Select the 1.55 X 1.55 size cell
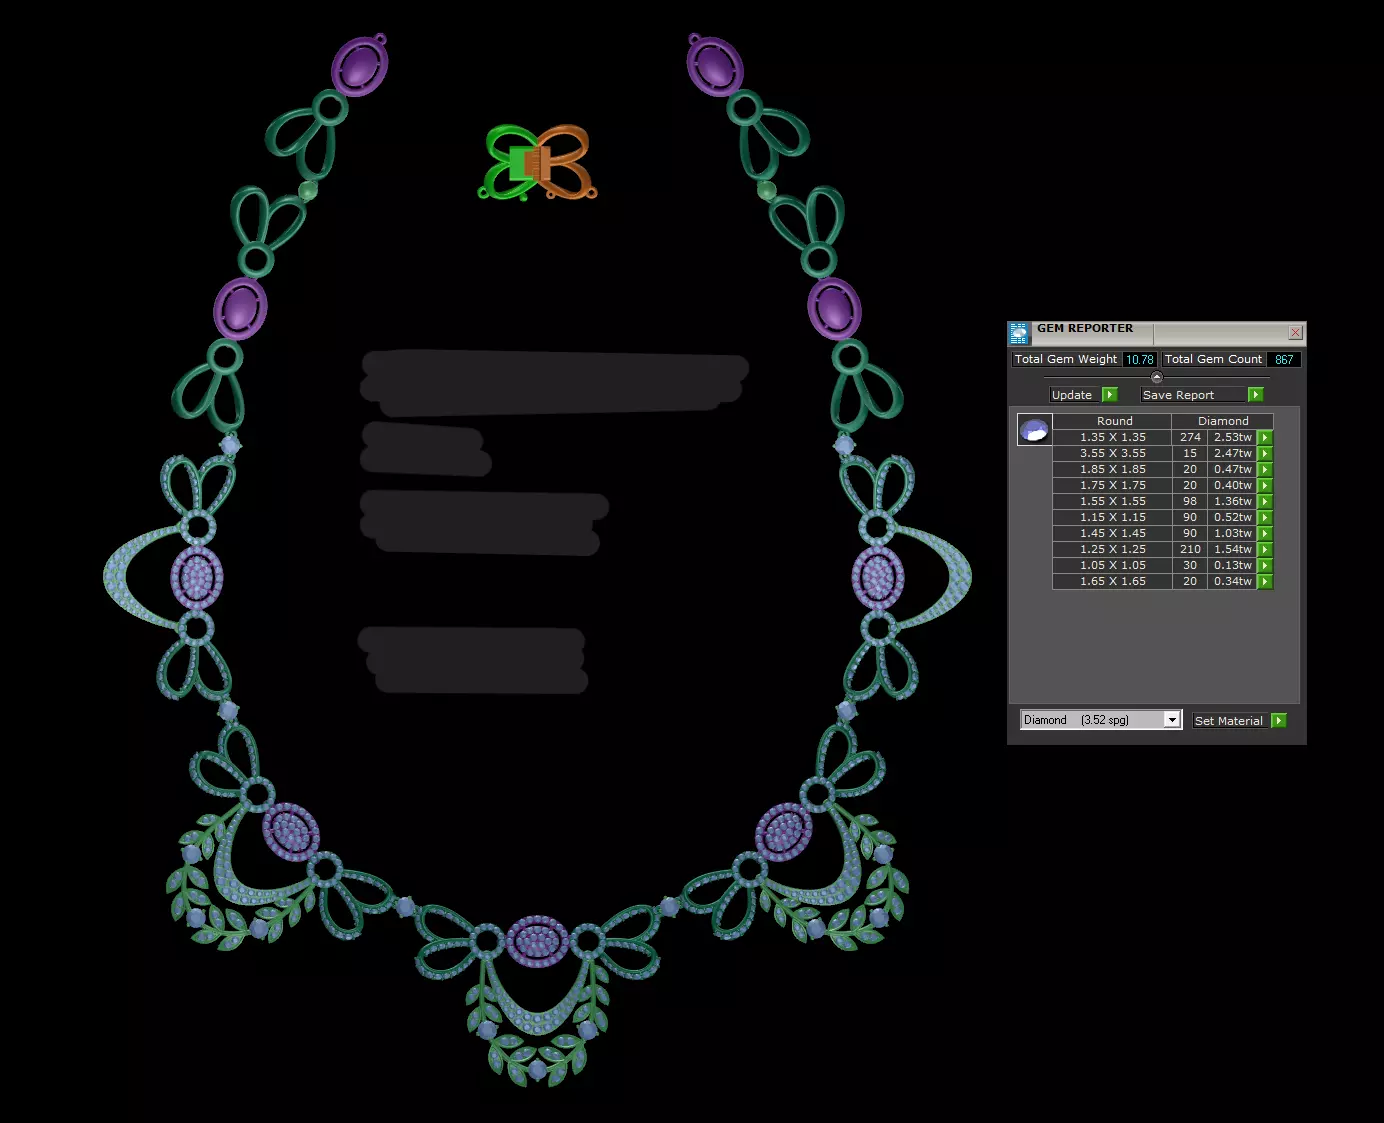 1113,501
